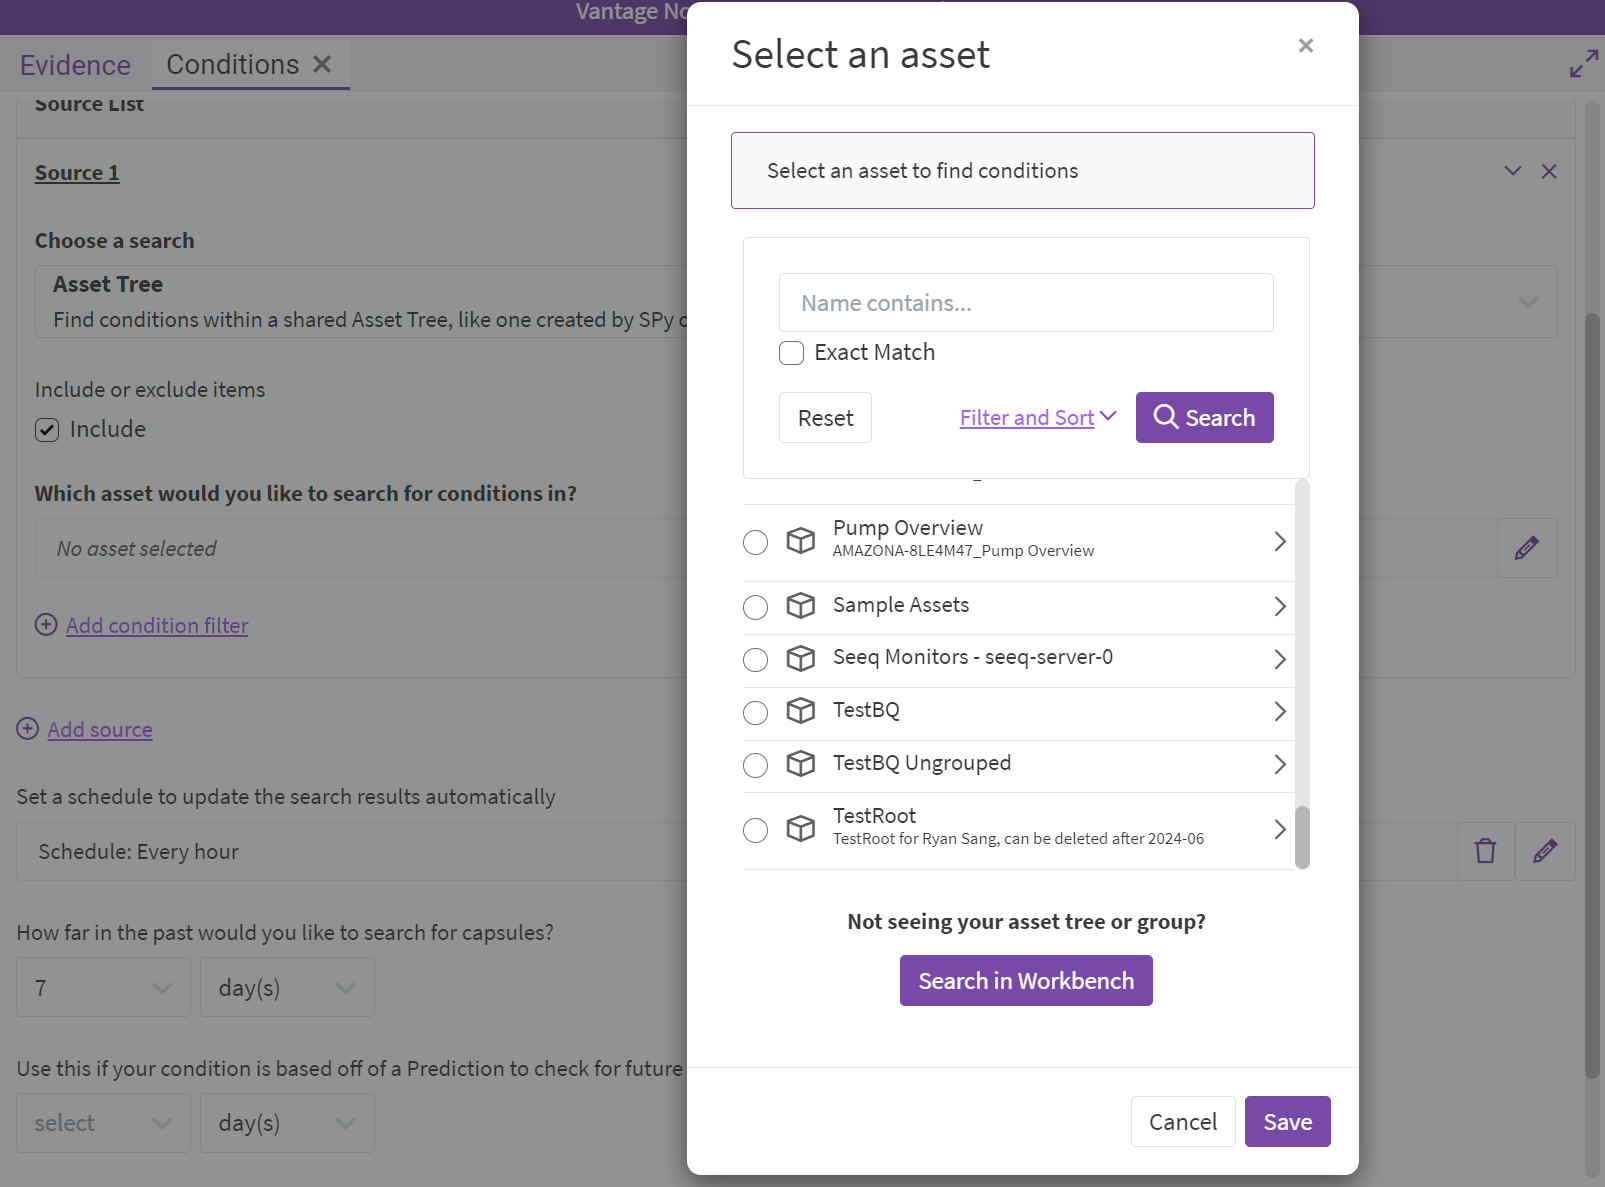Drill into Pump Overview with its chevron
This screenshot has height=1187, width=1605.
point(1279,541)
